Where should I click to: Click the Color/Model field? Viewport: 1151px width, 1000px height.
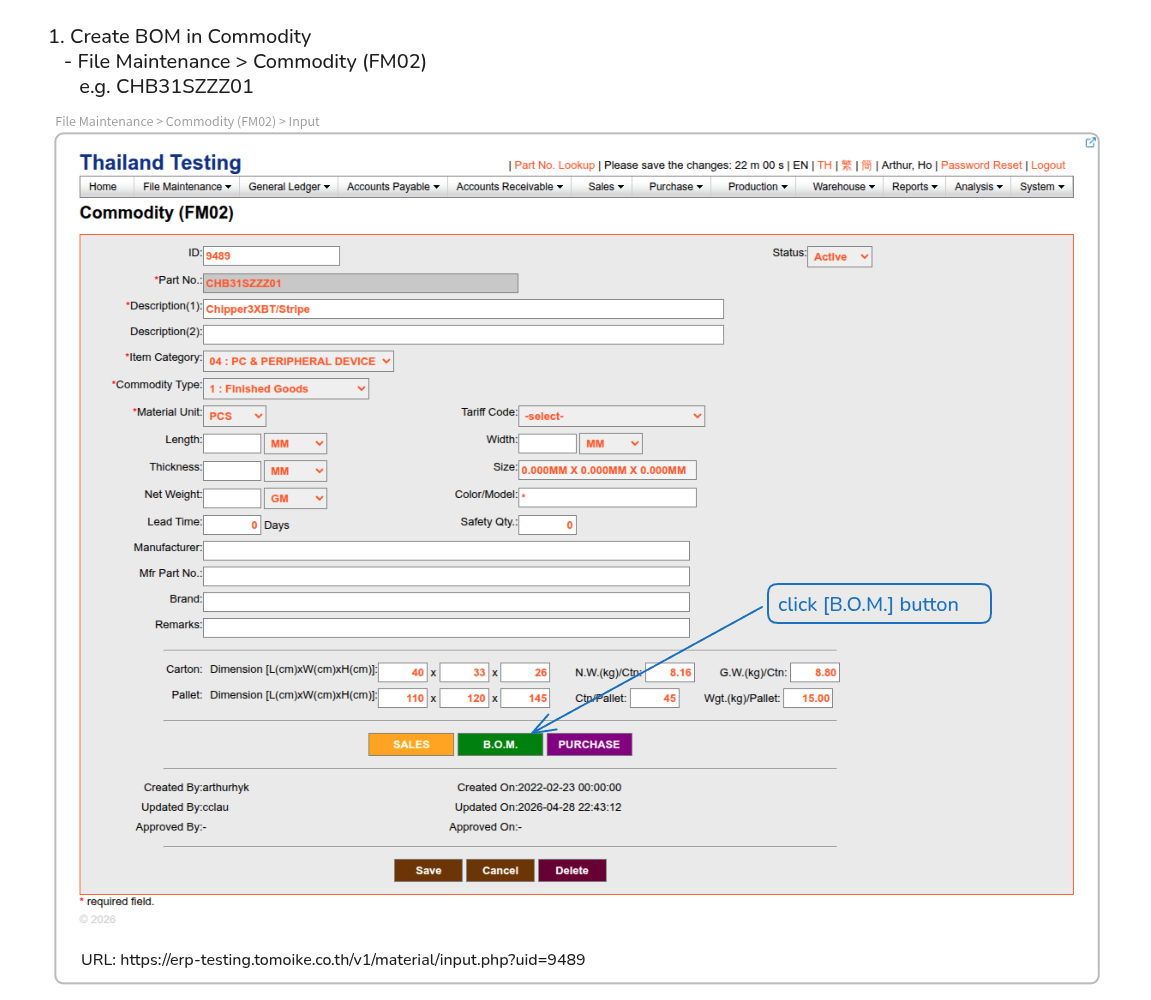[x=607, y=498]
